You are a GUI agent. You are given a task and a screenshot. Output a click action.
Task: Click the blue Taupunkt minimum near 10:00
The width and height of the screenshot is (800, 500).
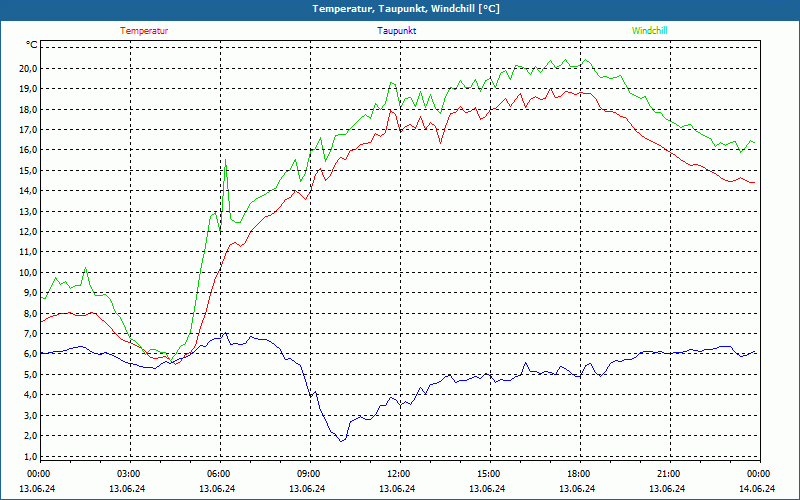(x=341, y=441)
